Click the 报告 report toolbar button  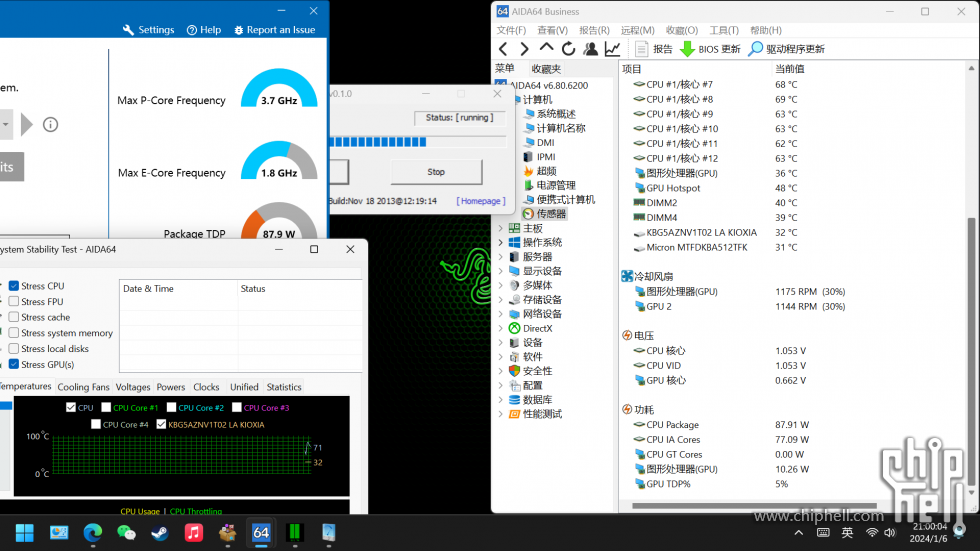point(654,49)
